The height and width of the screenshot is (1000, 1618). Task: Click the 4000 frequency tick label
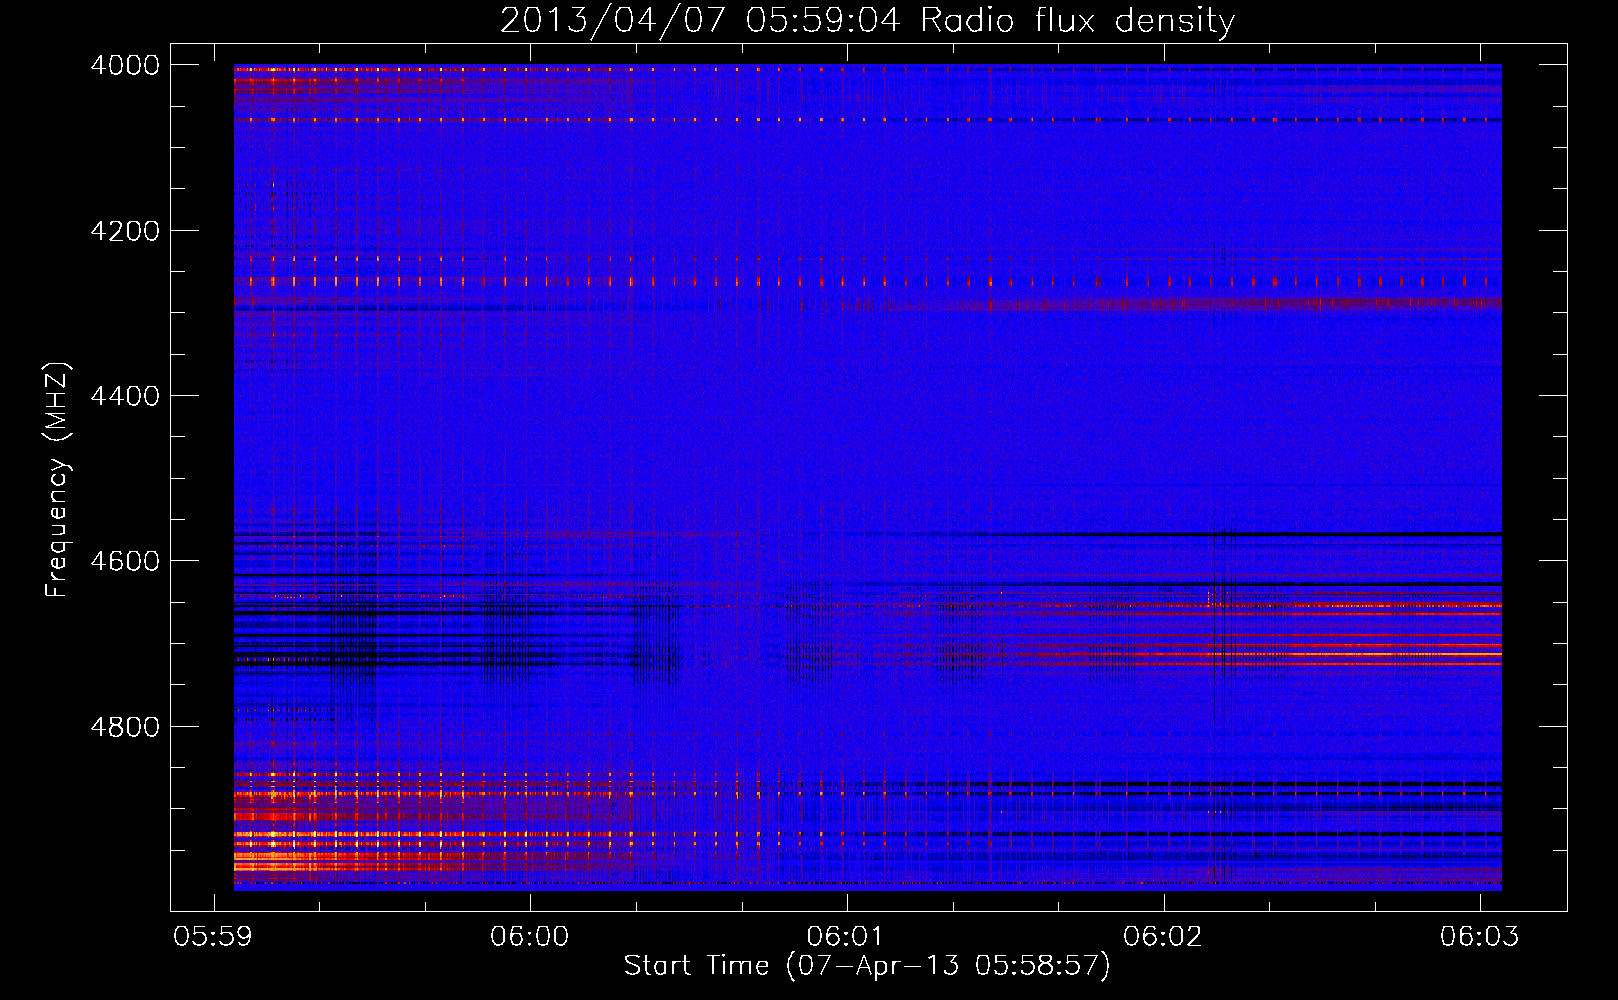125,65
